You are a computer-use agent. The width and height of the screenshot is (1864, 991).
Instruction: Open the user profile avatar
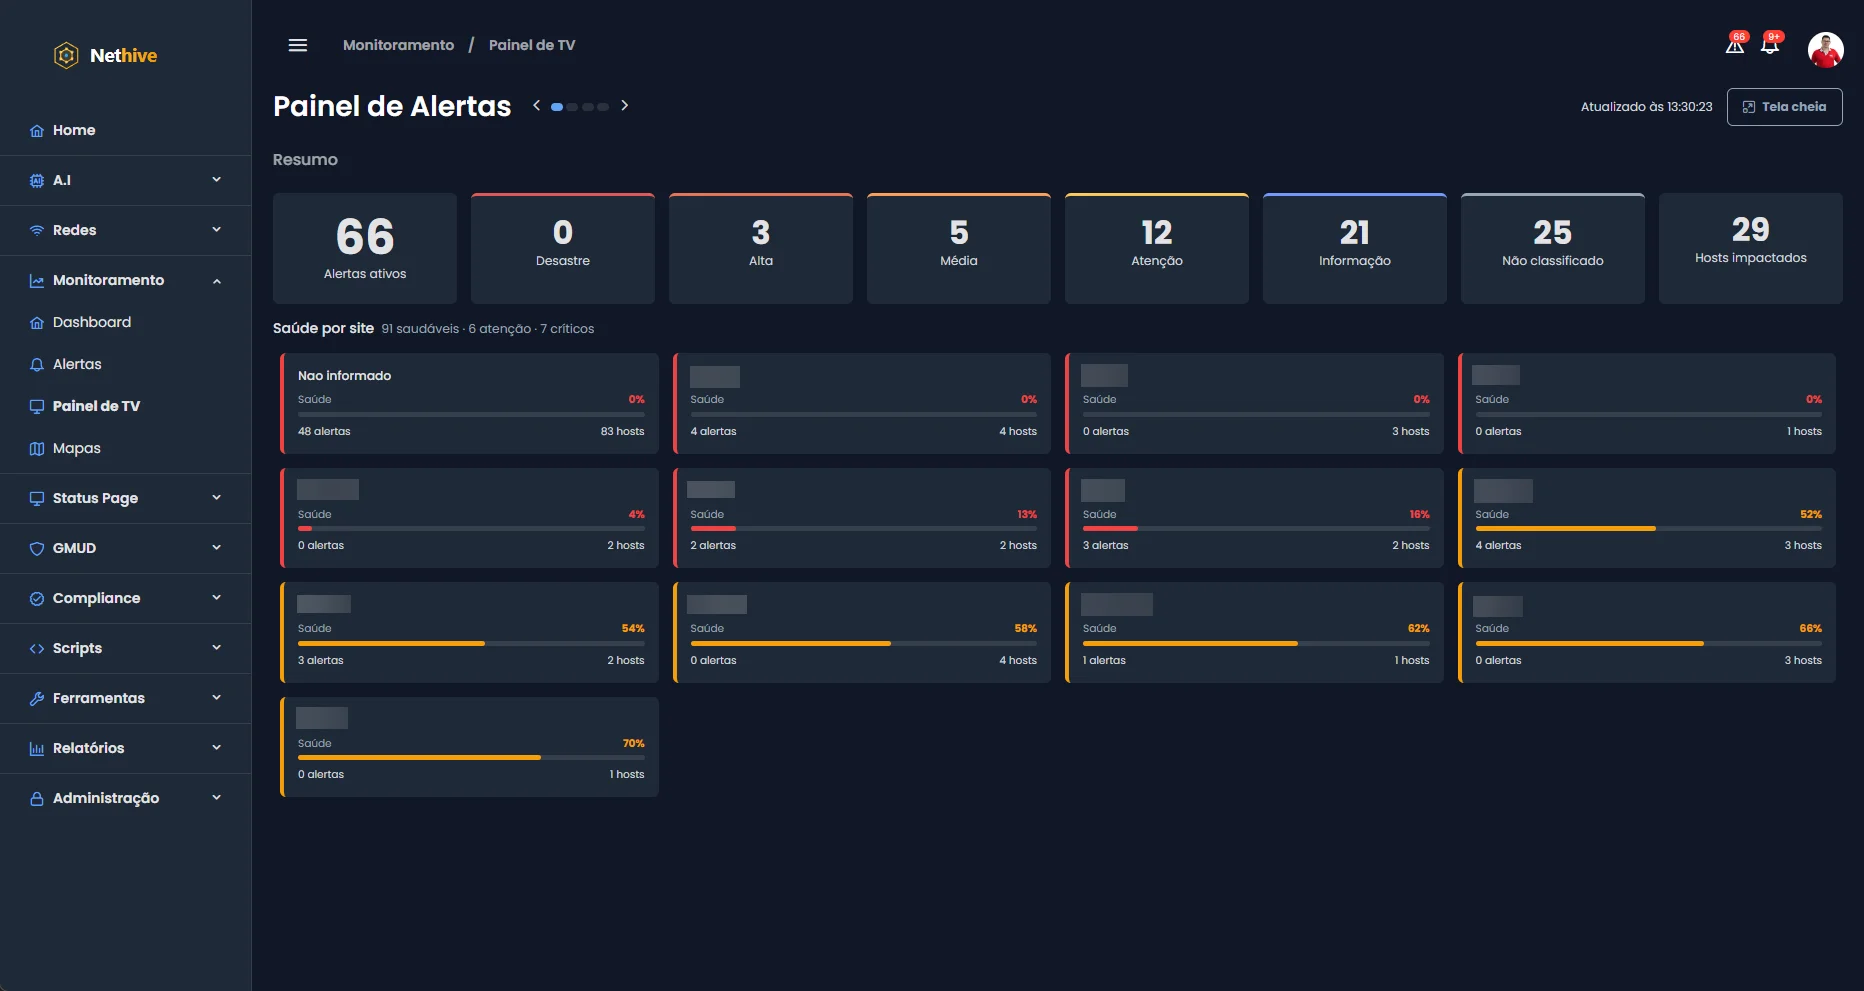tap(1825, 49)
